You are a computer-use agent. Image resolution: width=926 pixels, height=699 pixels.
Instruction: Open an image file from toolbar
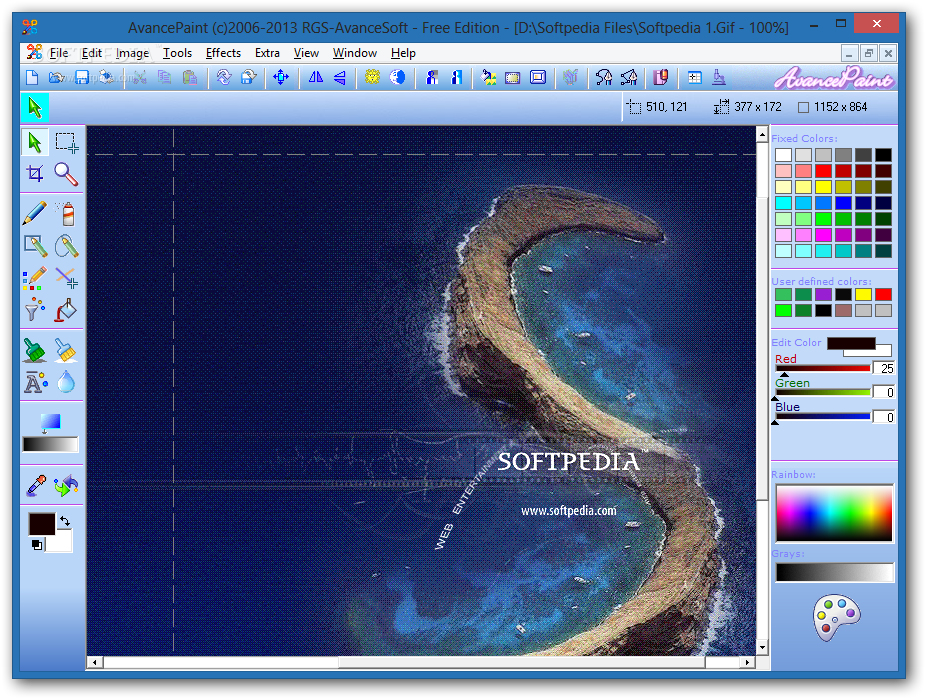pyautogui.click(x=57, y=77)
